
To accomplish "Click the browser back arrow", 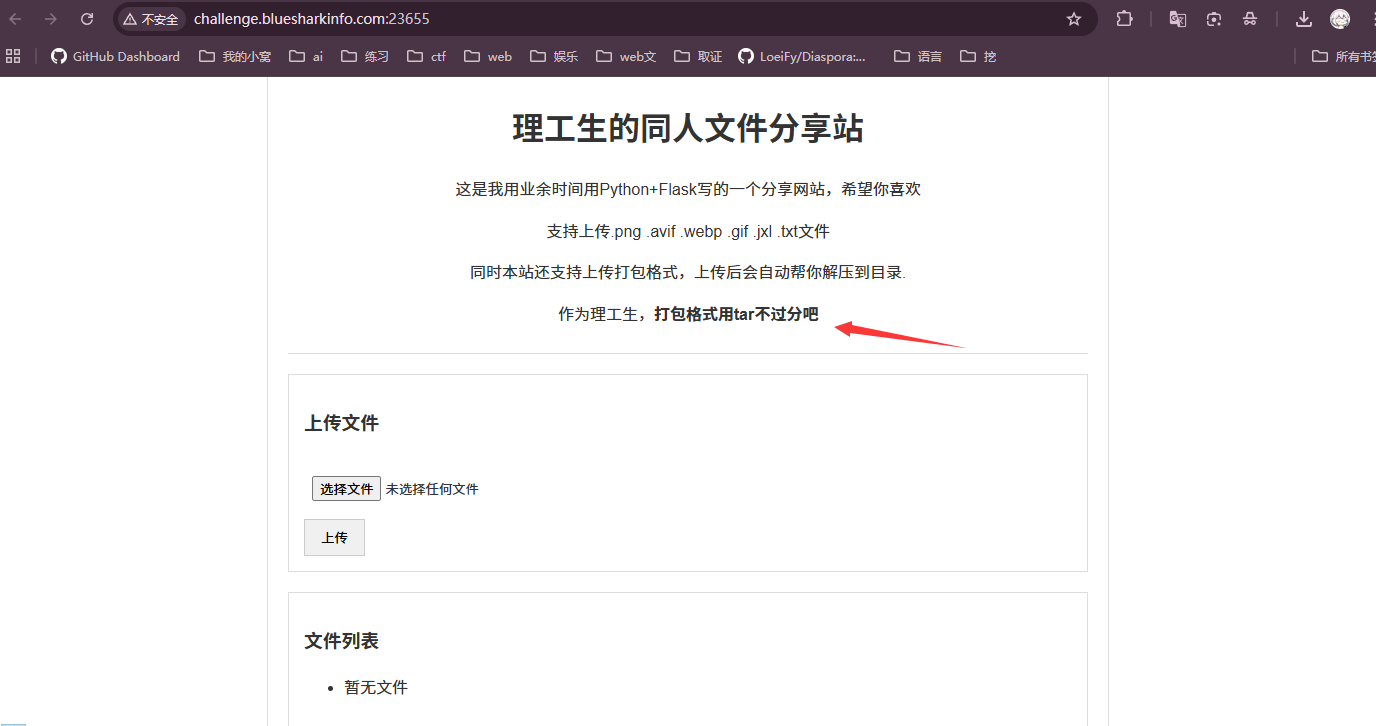I will (x=16, y=19).
